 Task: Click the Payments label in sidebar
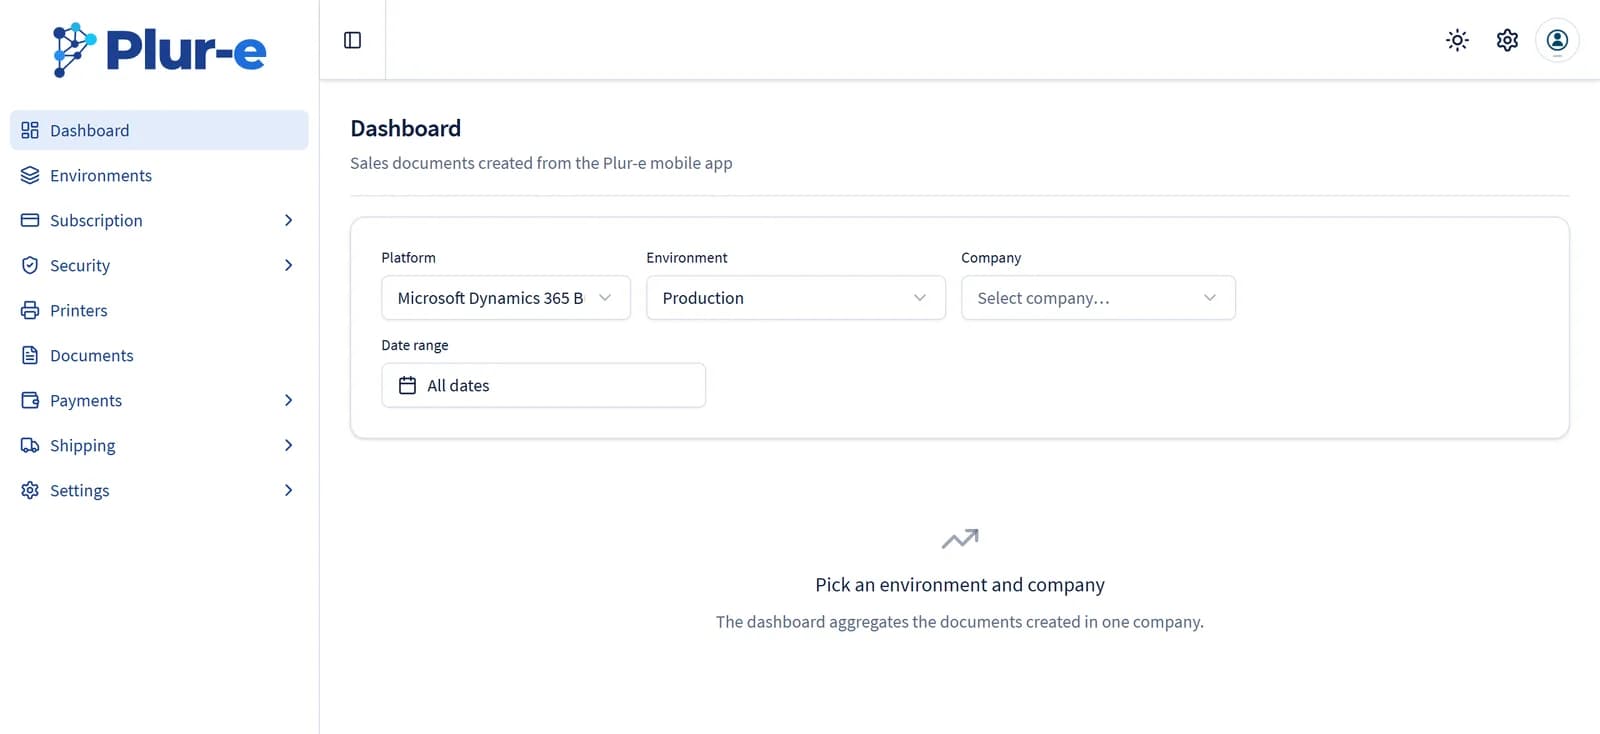tap(86, 401)
